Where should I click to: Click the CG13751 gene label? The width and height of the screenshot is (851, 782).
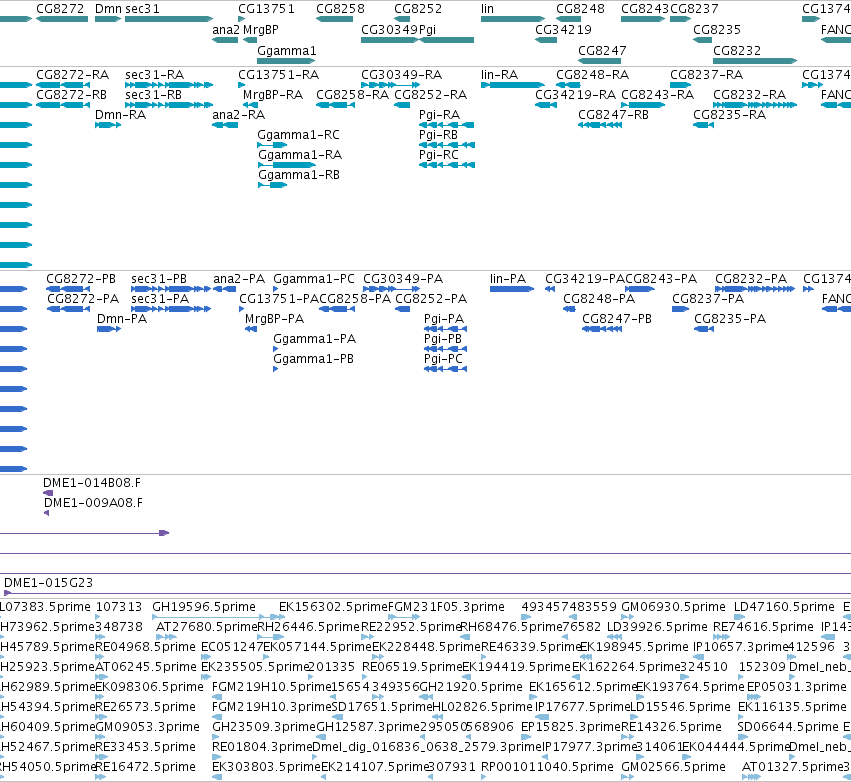[266, 9]
